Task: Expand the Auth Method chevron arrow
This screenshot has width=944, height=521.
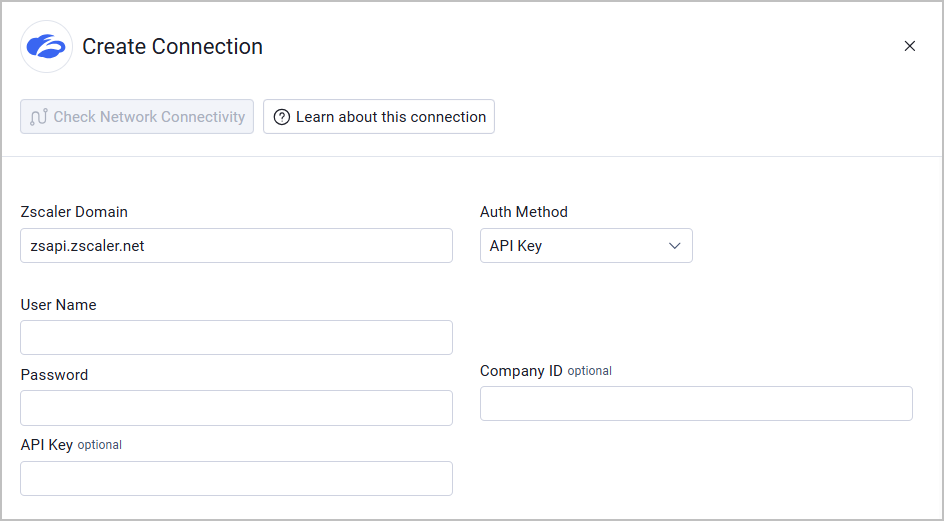Action: (674, 246)
